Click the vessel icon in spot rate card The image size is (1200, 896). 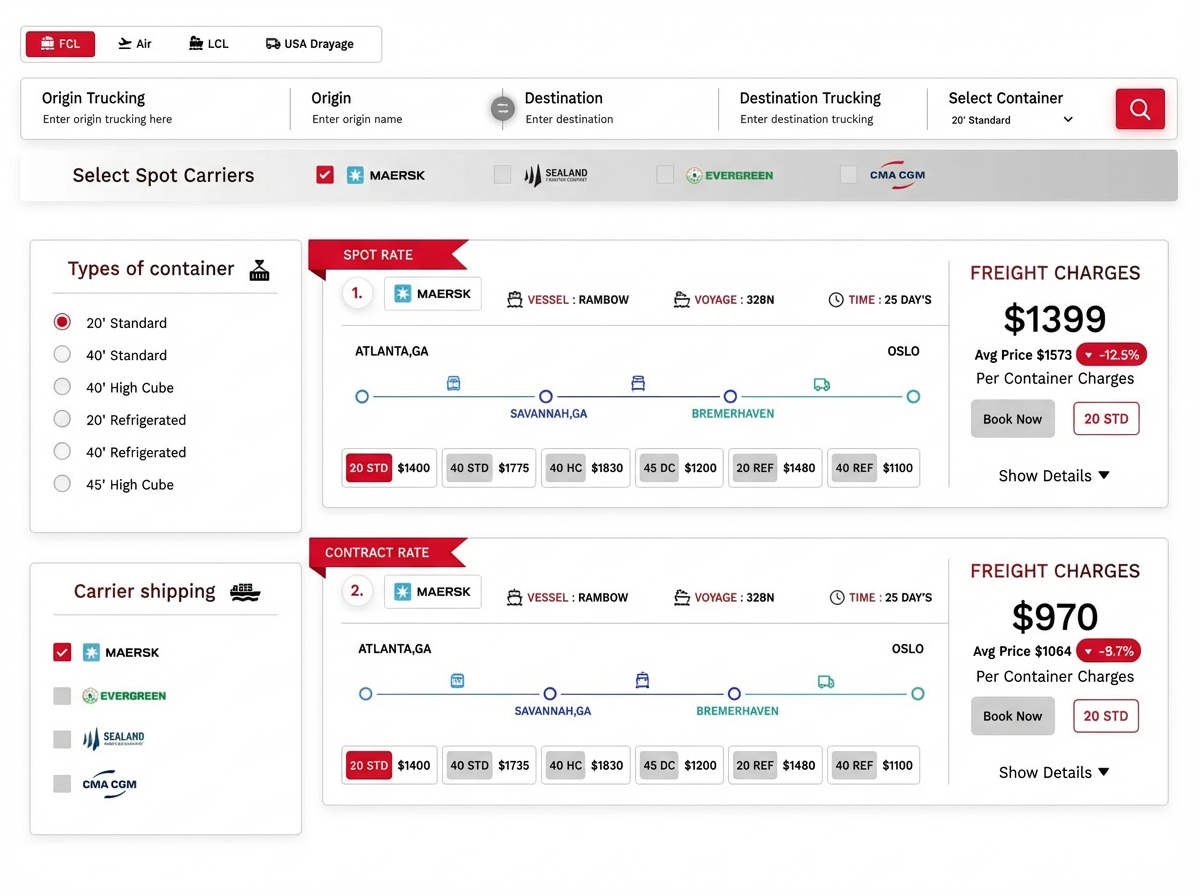coord(515,300)
